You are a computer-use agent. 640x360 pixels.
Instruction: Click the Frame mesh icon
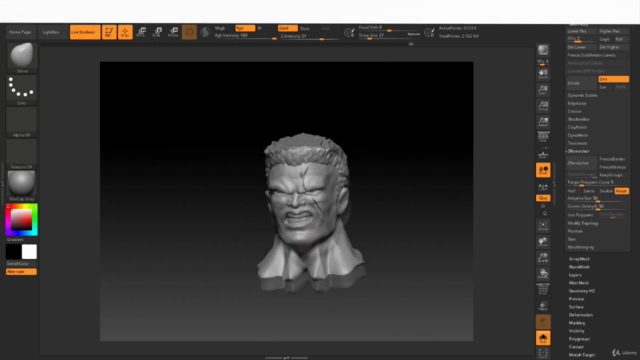(543, 226)
